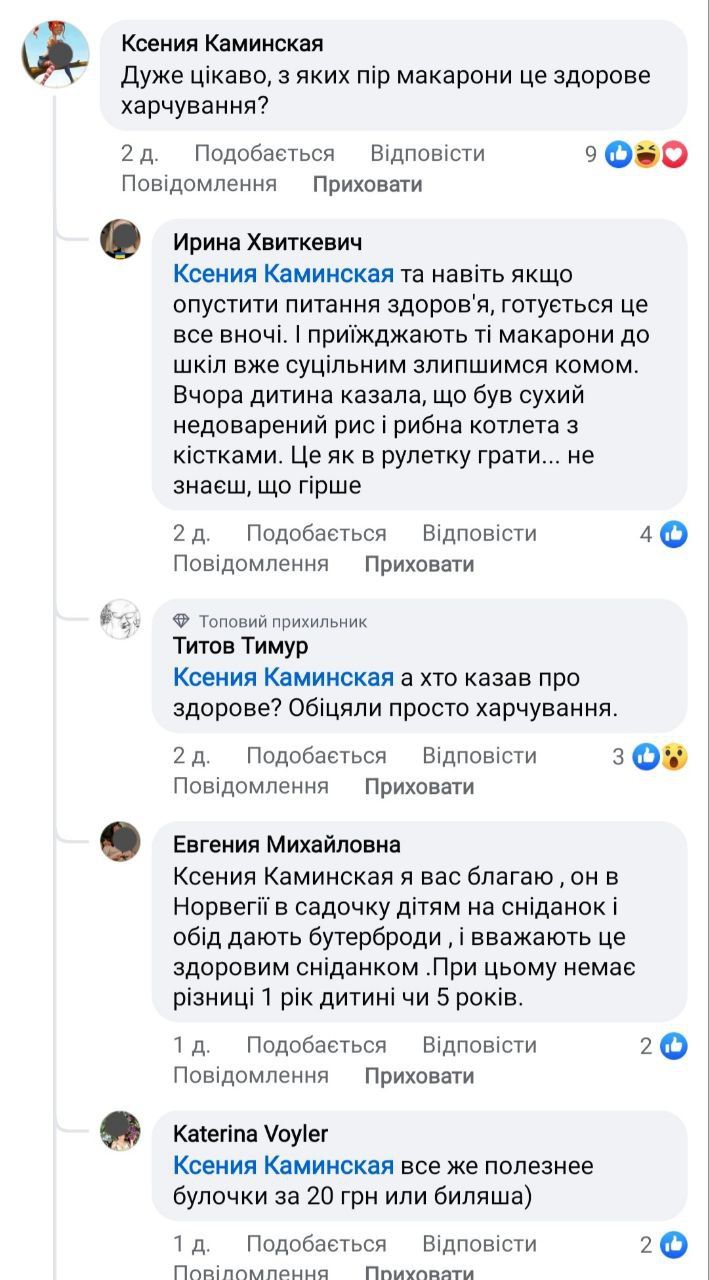709x1280 pixels.
Task: Click reaction icons on Ксения Каминская's comment
Action: pos(647,154)
